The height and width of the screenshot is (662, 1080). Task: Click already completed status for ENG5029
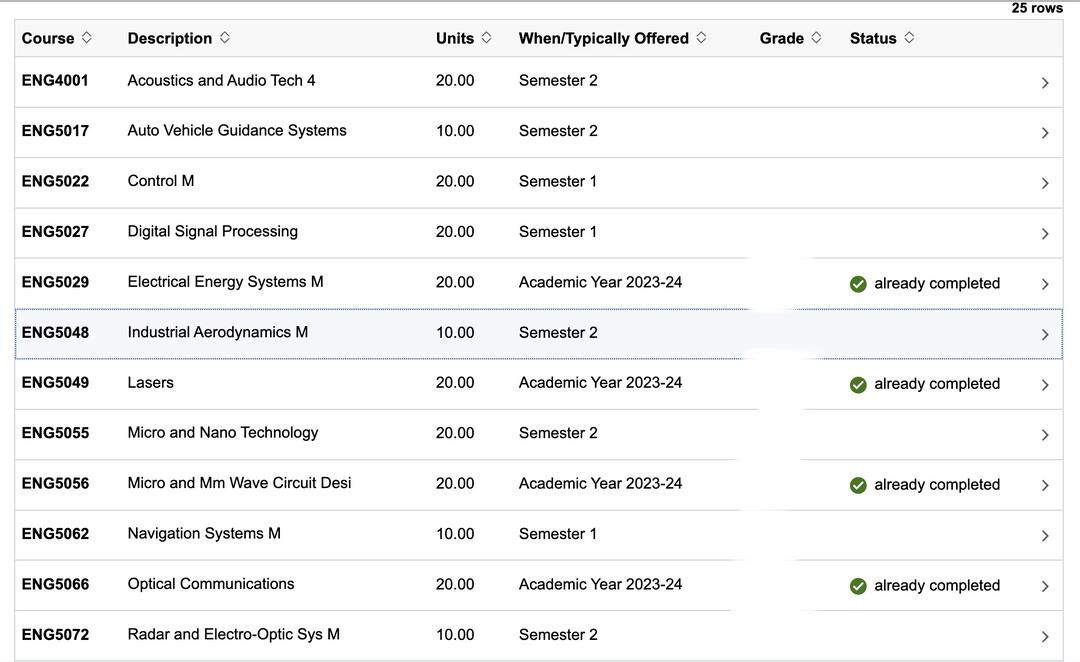coord(937,284)
